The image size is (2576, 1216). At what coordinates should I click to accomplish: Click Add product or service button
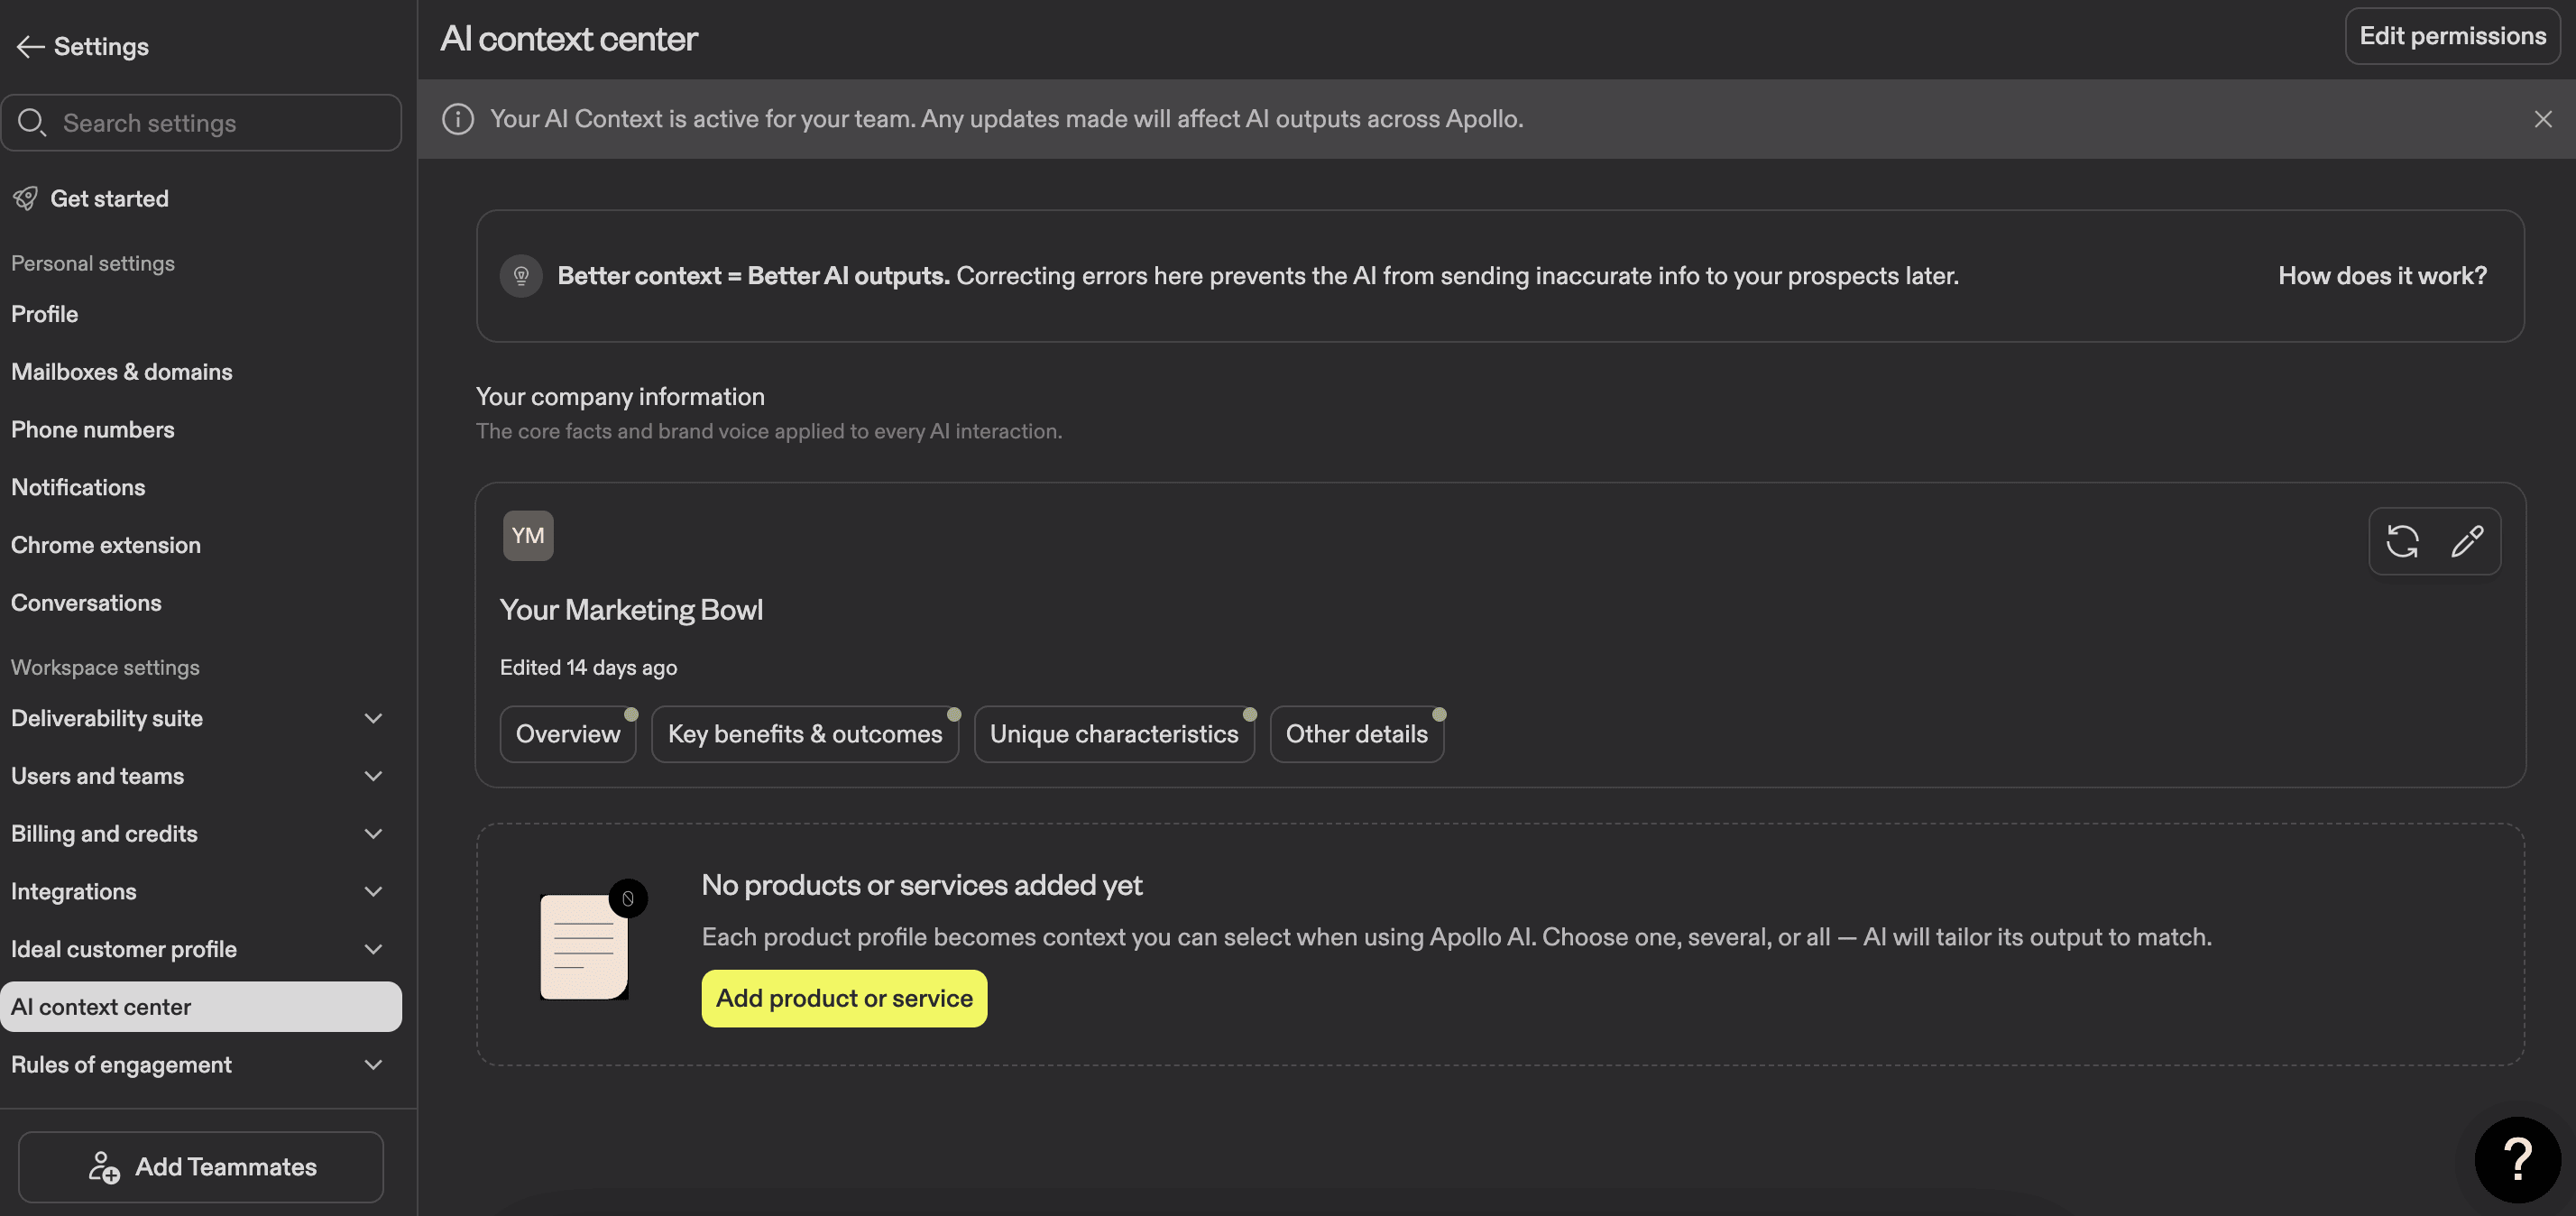pyautogui.click(x=843, y=998)
